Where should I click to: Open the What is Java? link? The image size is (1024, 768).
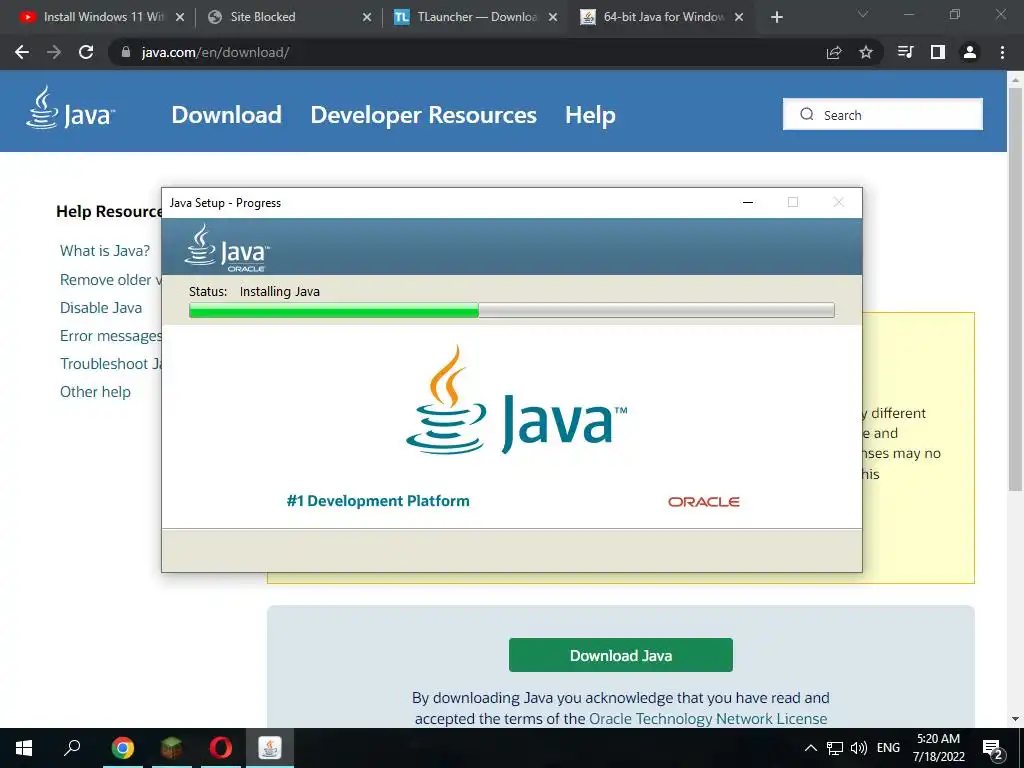coord(104,251)
